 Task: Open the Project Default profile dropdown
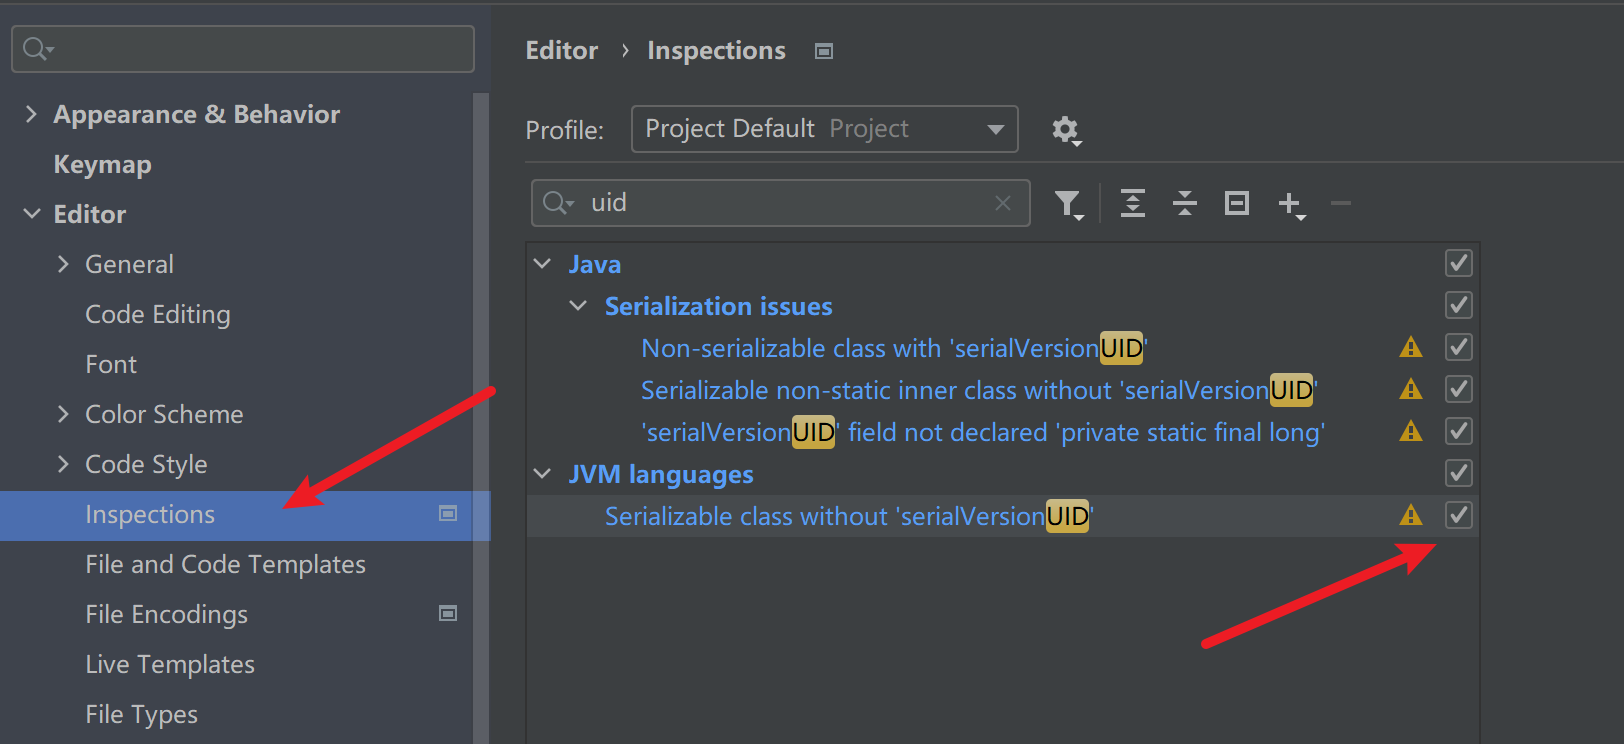[x=825, y=129]
